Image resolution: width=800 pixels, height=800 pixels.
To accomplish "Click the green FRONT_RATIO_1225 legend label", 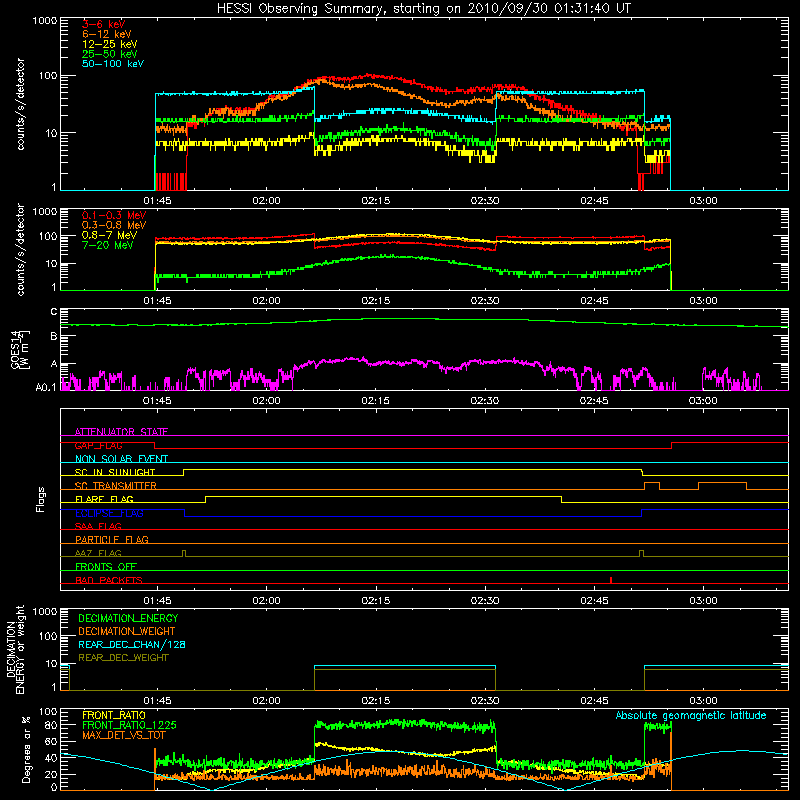I will pos(129,725).
